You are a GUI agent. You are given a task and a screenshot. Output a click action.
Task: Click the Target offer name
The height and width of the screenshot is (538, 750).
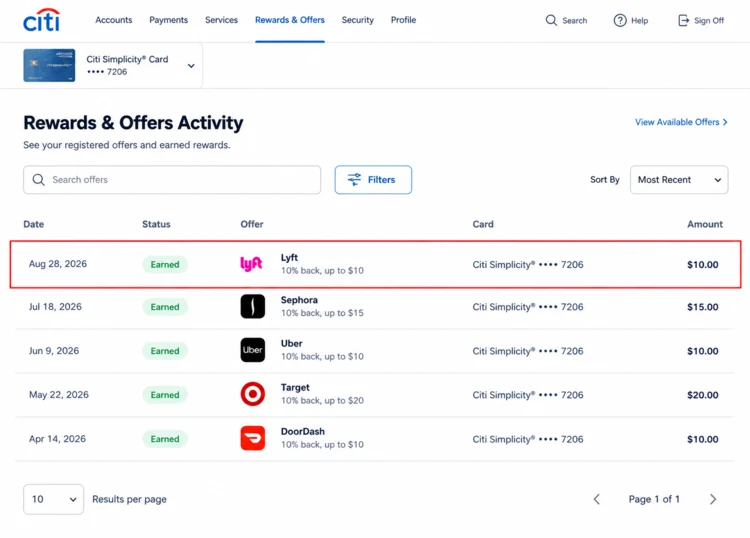tap(295, 387)
